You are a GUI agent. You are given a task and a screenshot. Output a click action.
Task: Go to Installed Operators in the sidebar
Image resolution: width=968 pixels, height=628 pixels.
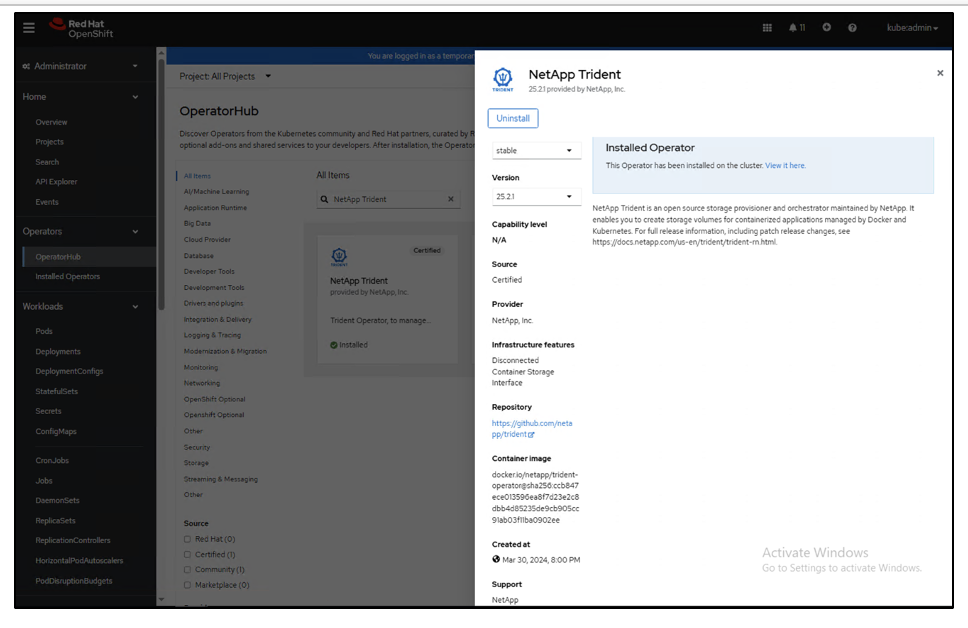(67, 276)
